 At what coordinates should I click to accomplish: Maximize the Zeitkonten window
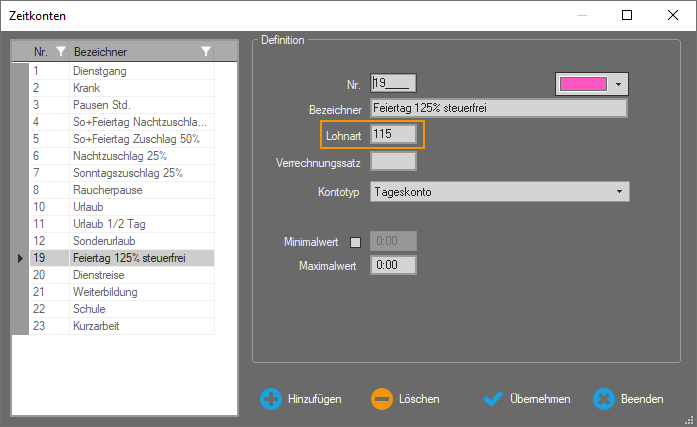627,15
